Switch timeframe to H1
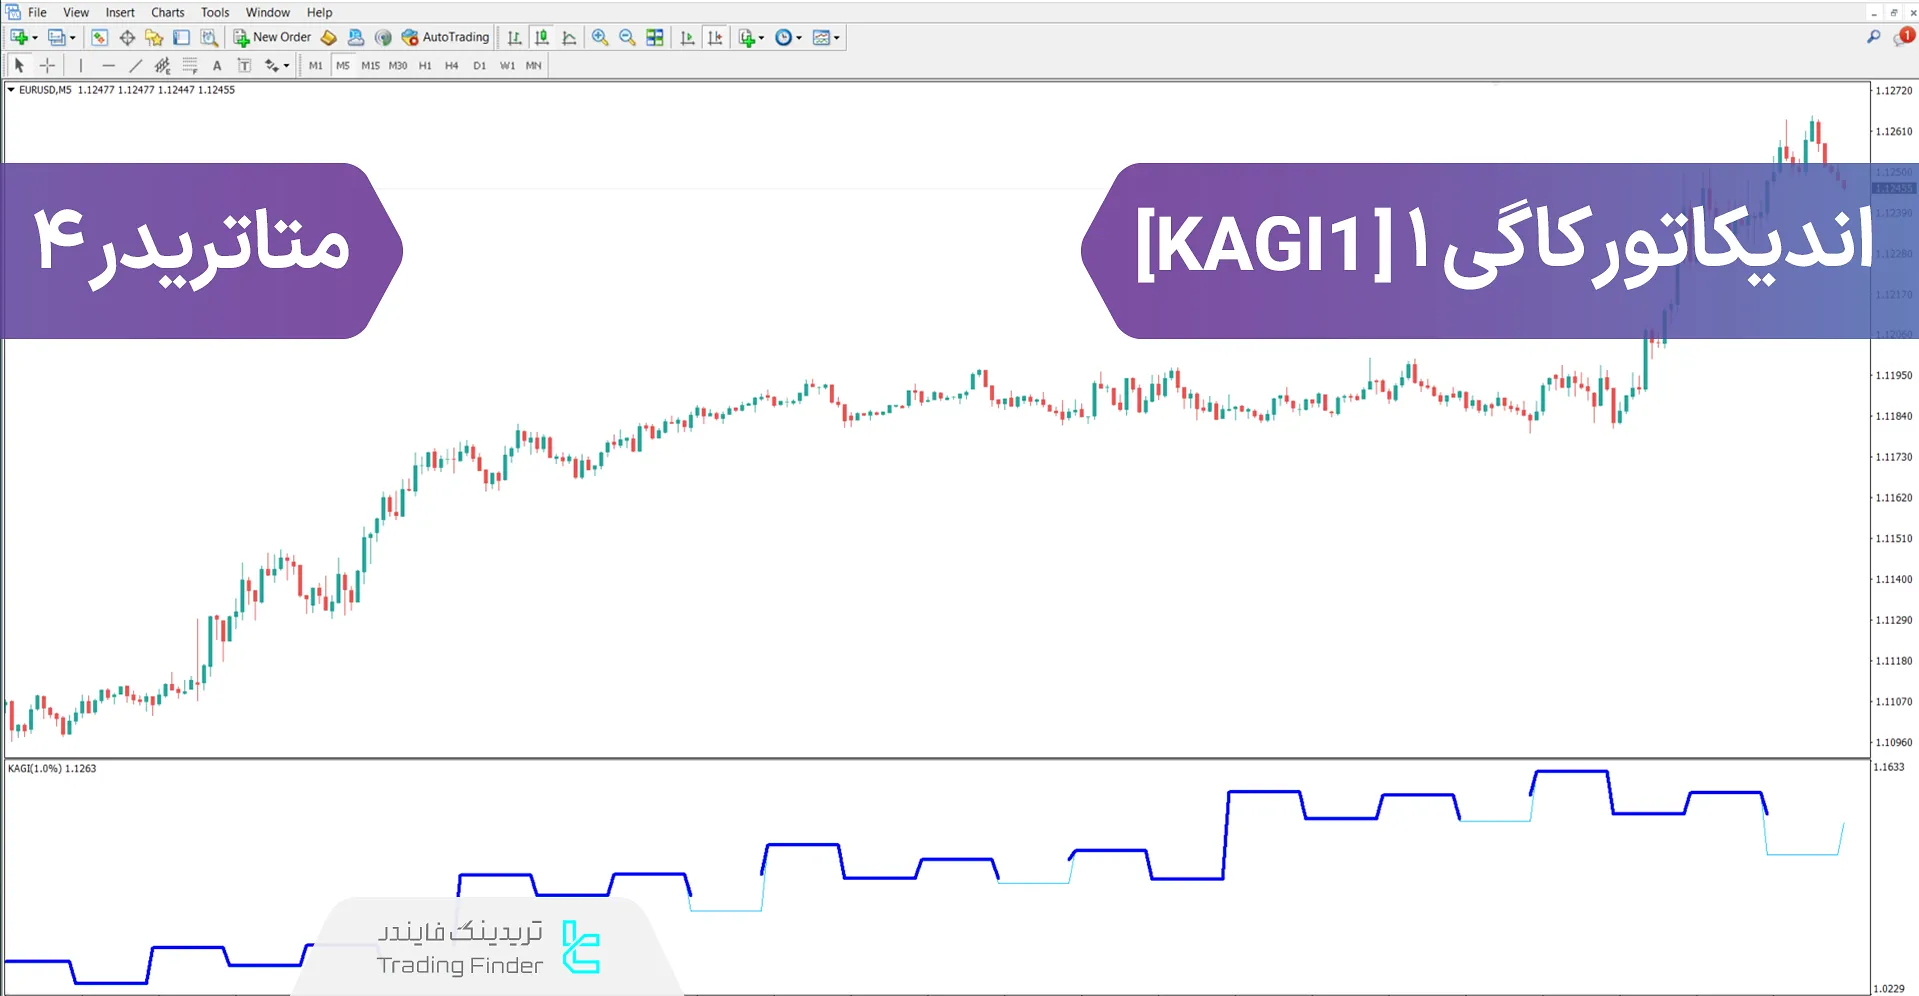 (x=425, y=64)
